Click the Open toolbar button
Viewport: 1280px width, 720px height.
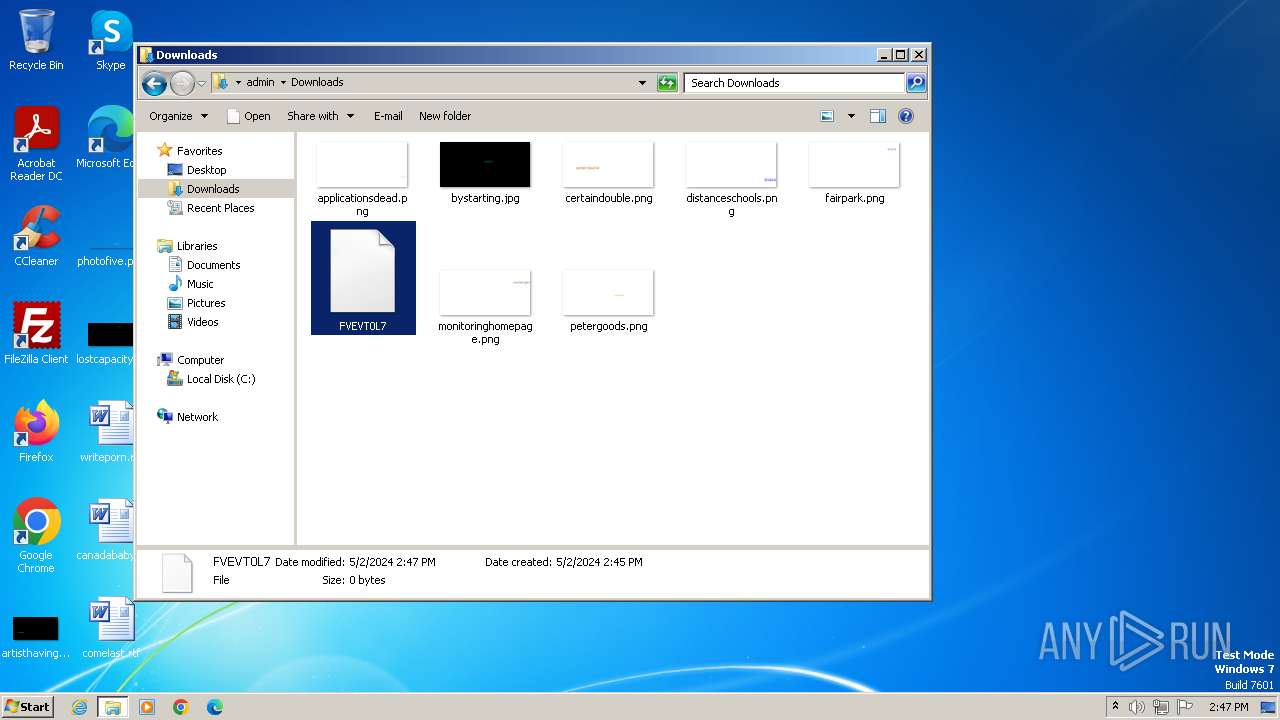249,116
